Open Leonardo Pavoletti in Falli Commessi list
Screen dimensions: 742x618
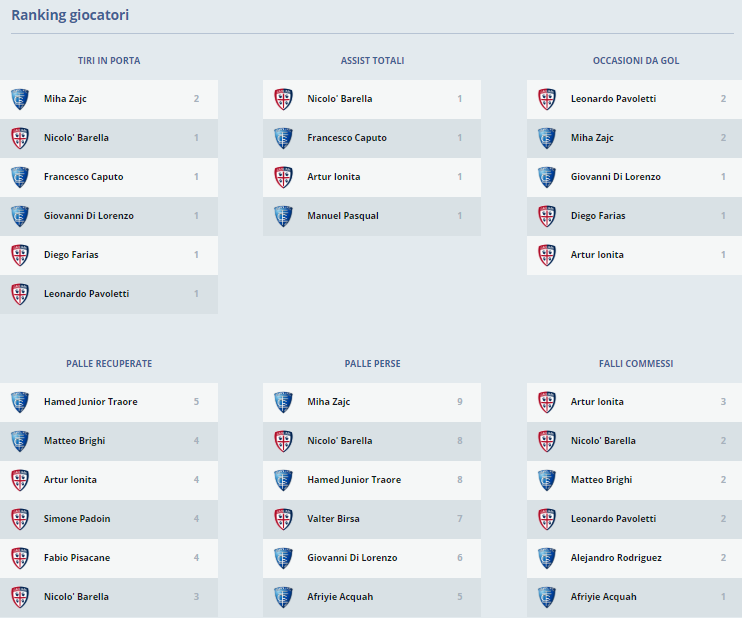tap(613, 519)
